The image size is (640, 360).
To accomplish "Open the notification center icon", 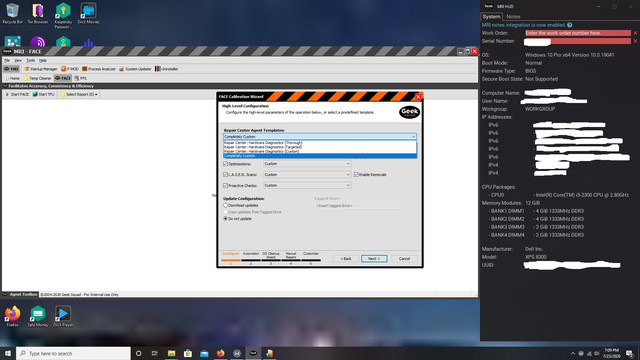I will click(629, 353).
